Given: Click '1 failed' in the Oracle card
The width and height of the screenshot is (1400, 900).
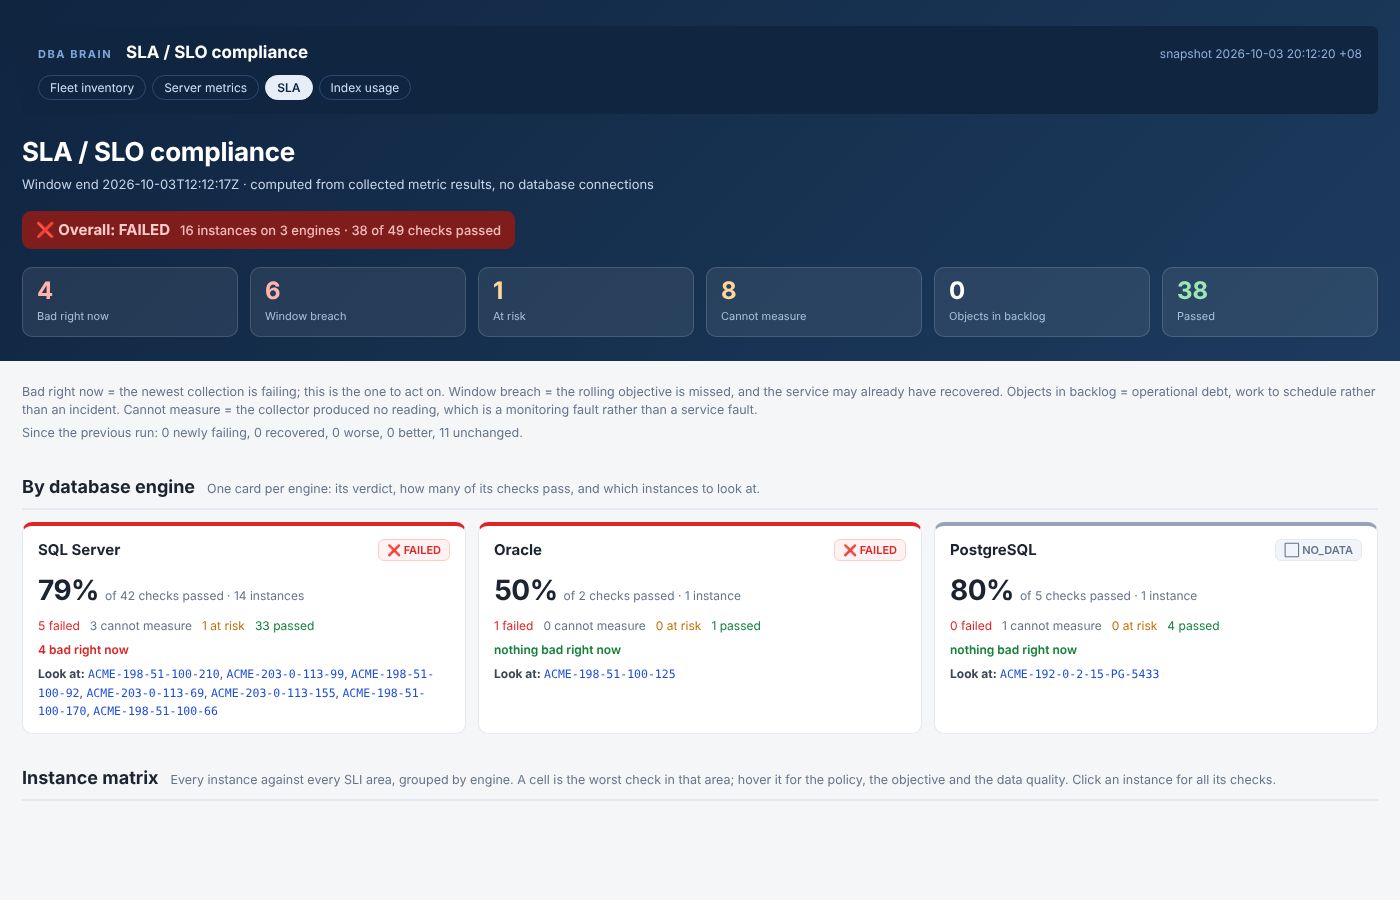Looking at the screenshot, I should 514,626.
